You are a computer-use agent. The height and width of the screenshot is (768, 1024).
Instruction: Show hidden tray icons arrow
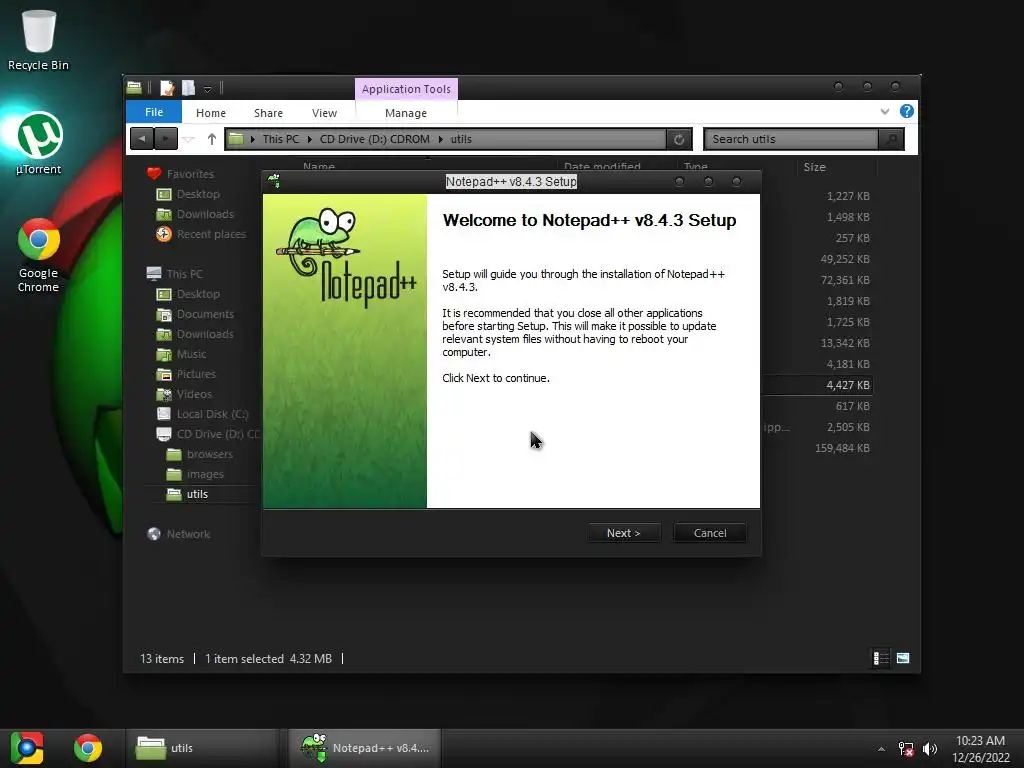[x=881, y=749]
